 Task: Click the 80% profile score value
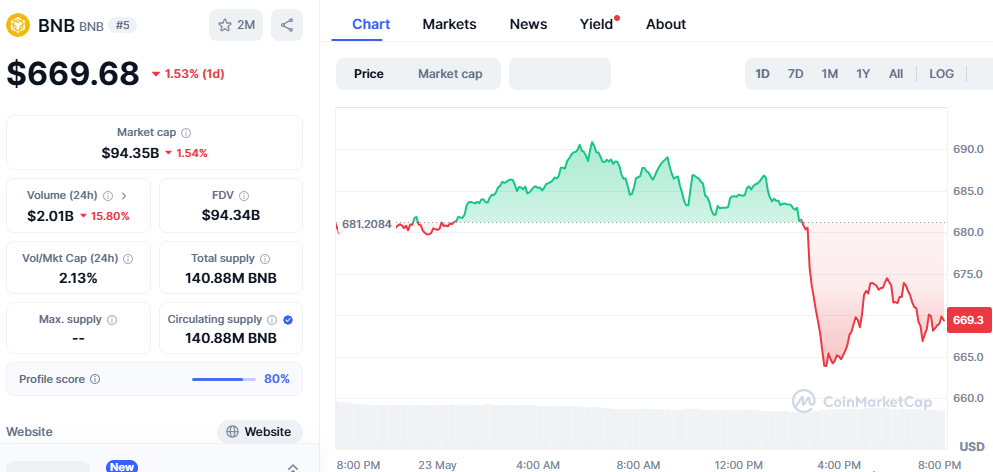coord(277,380)
